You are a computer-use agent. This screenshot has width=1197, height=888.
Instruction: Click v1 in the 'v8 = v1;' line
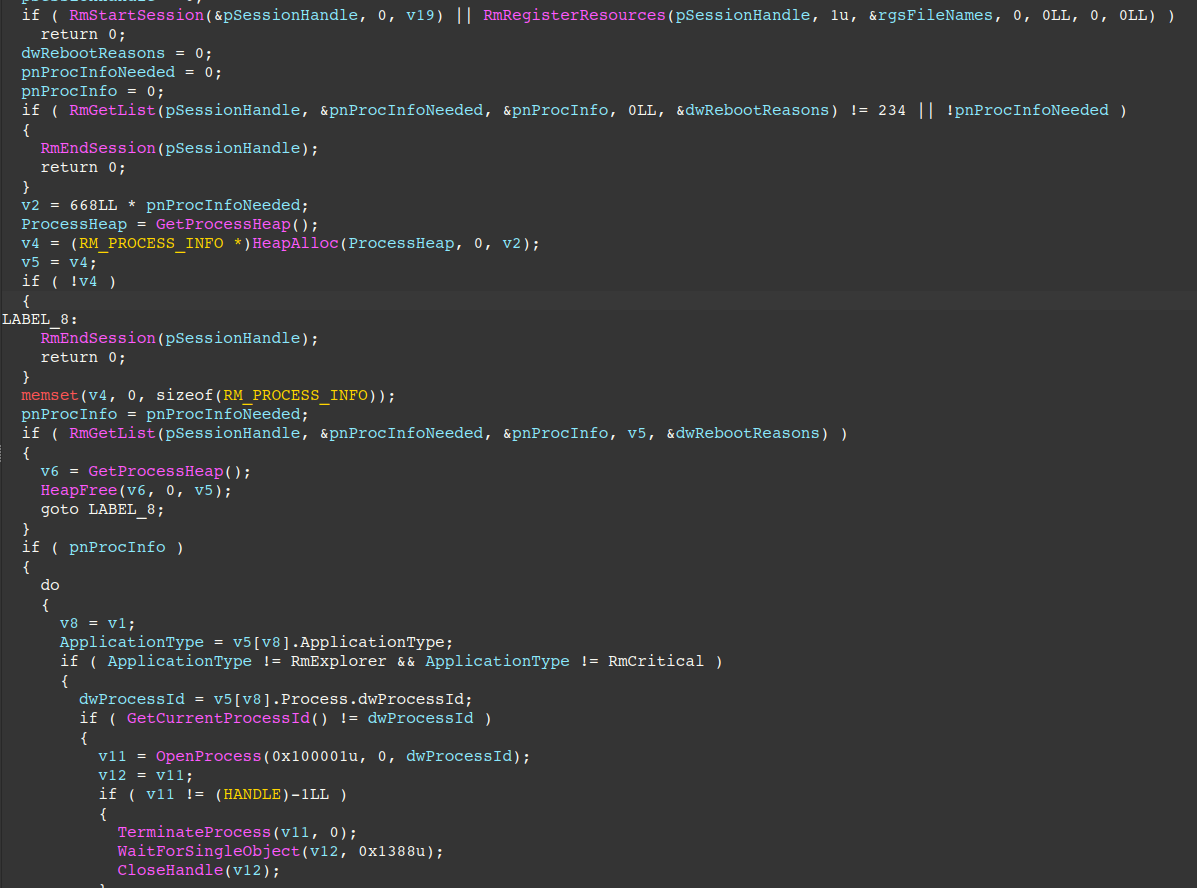pyautogui.click(x=117, y=624)
